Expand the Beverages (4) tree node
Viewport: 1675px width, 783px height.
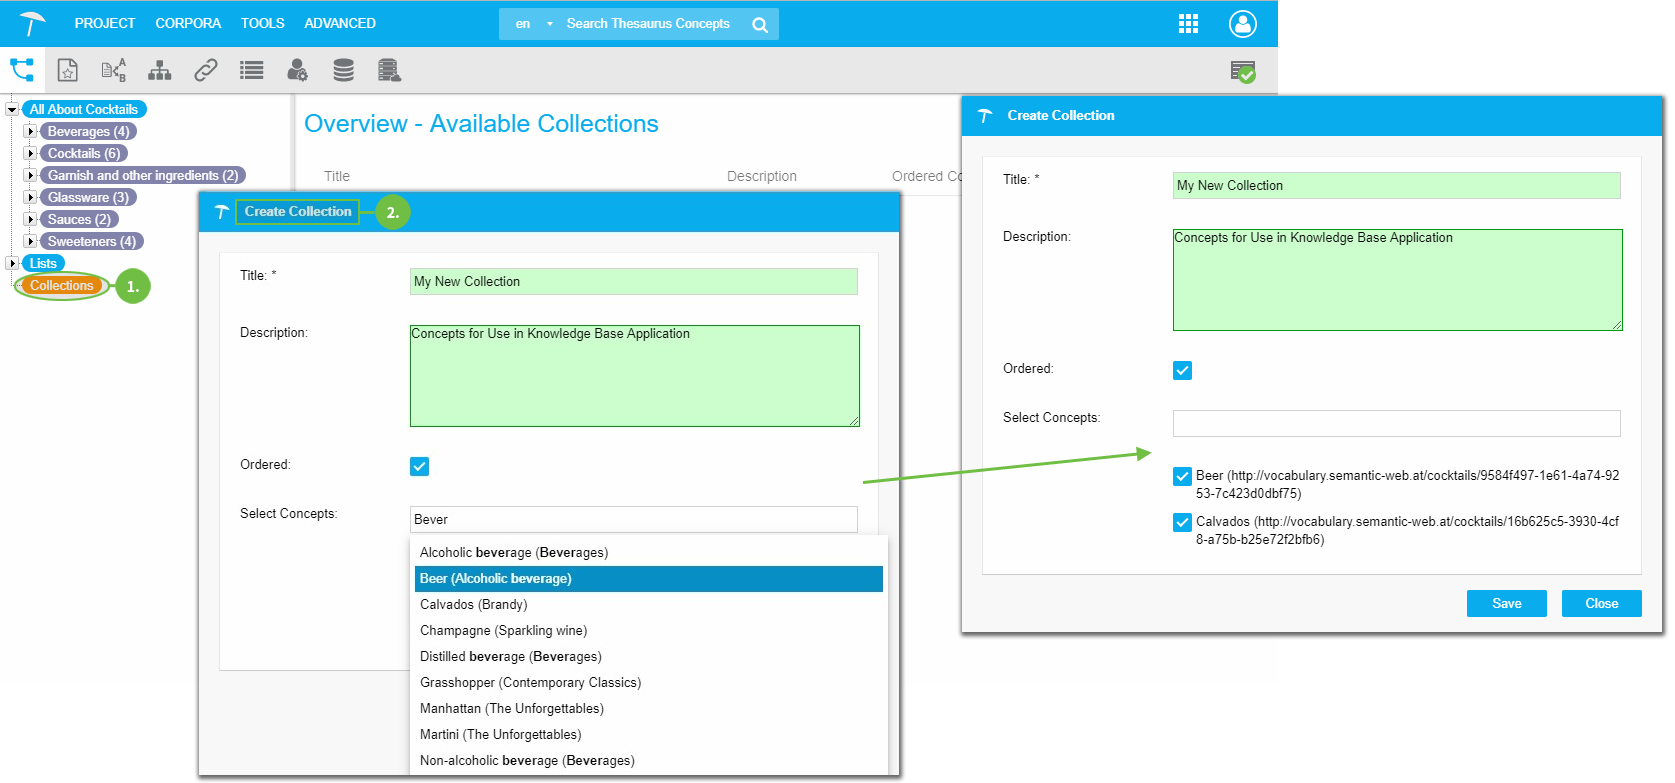click(31, 132)
